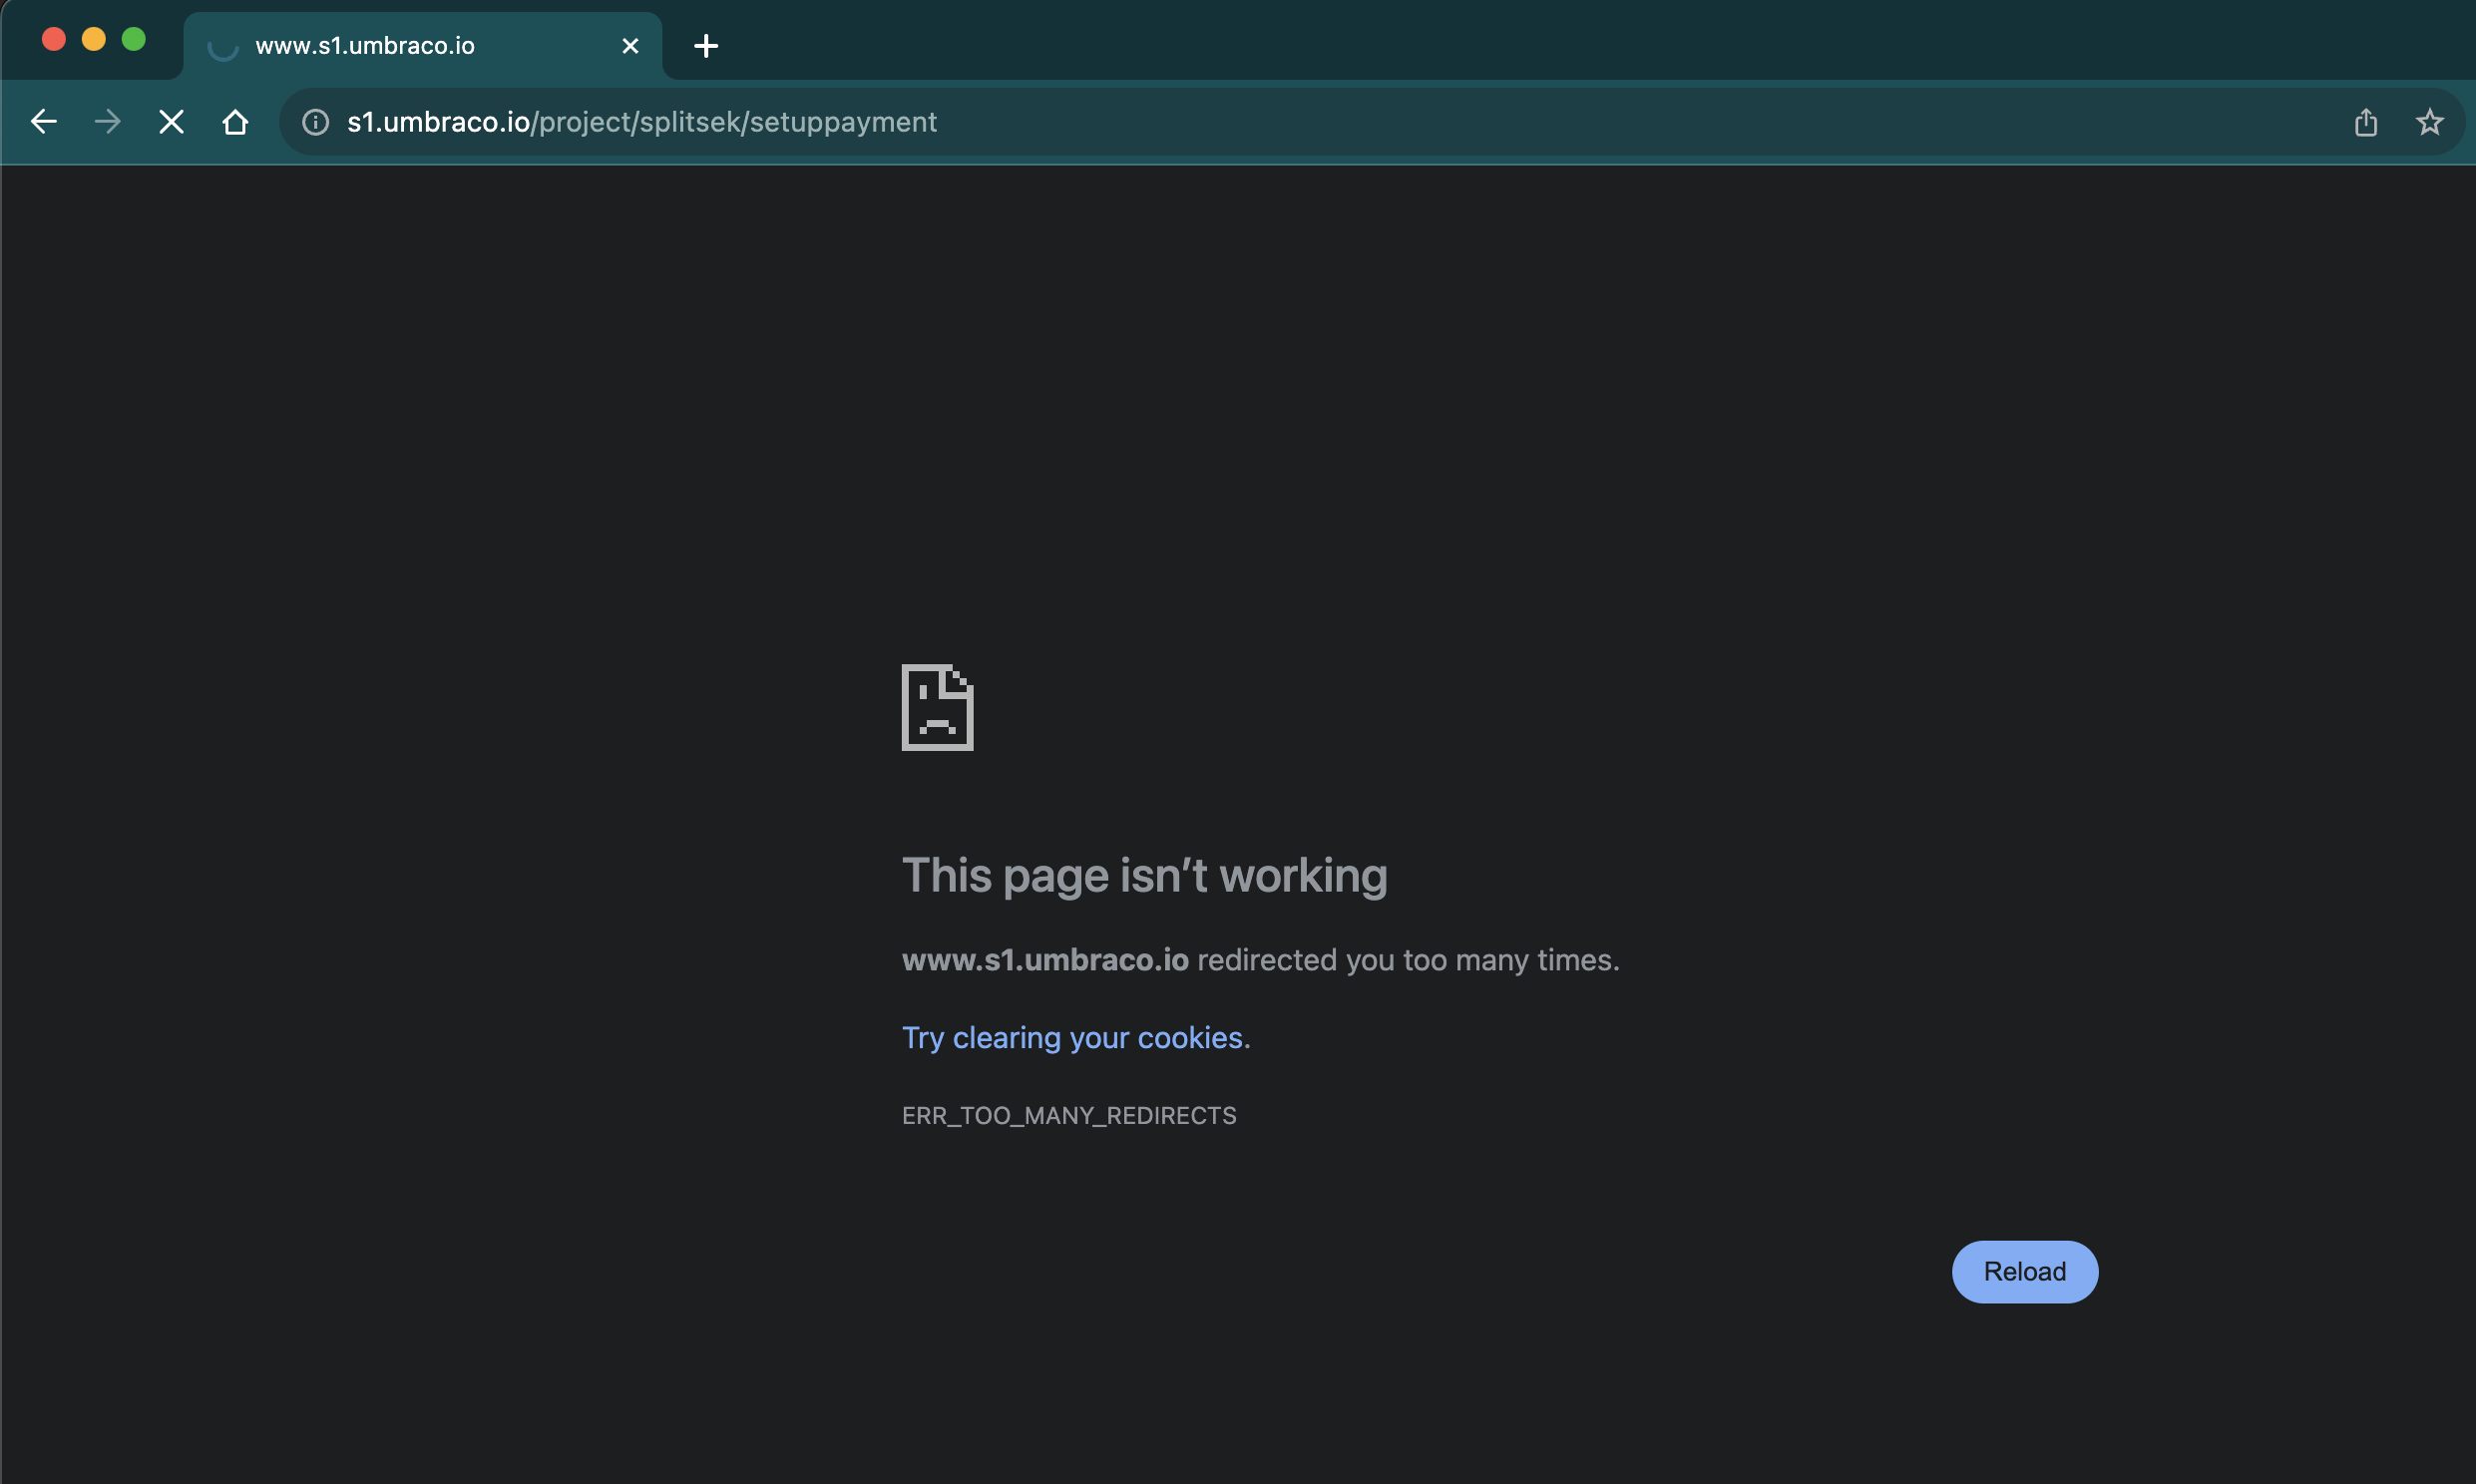Close the www.s1.umbraco.io tab
Screen dimensions: 2476x1484
pyautogui.click(x=630, y=46)
